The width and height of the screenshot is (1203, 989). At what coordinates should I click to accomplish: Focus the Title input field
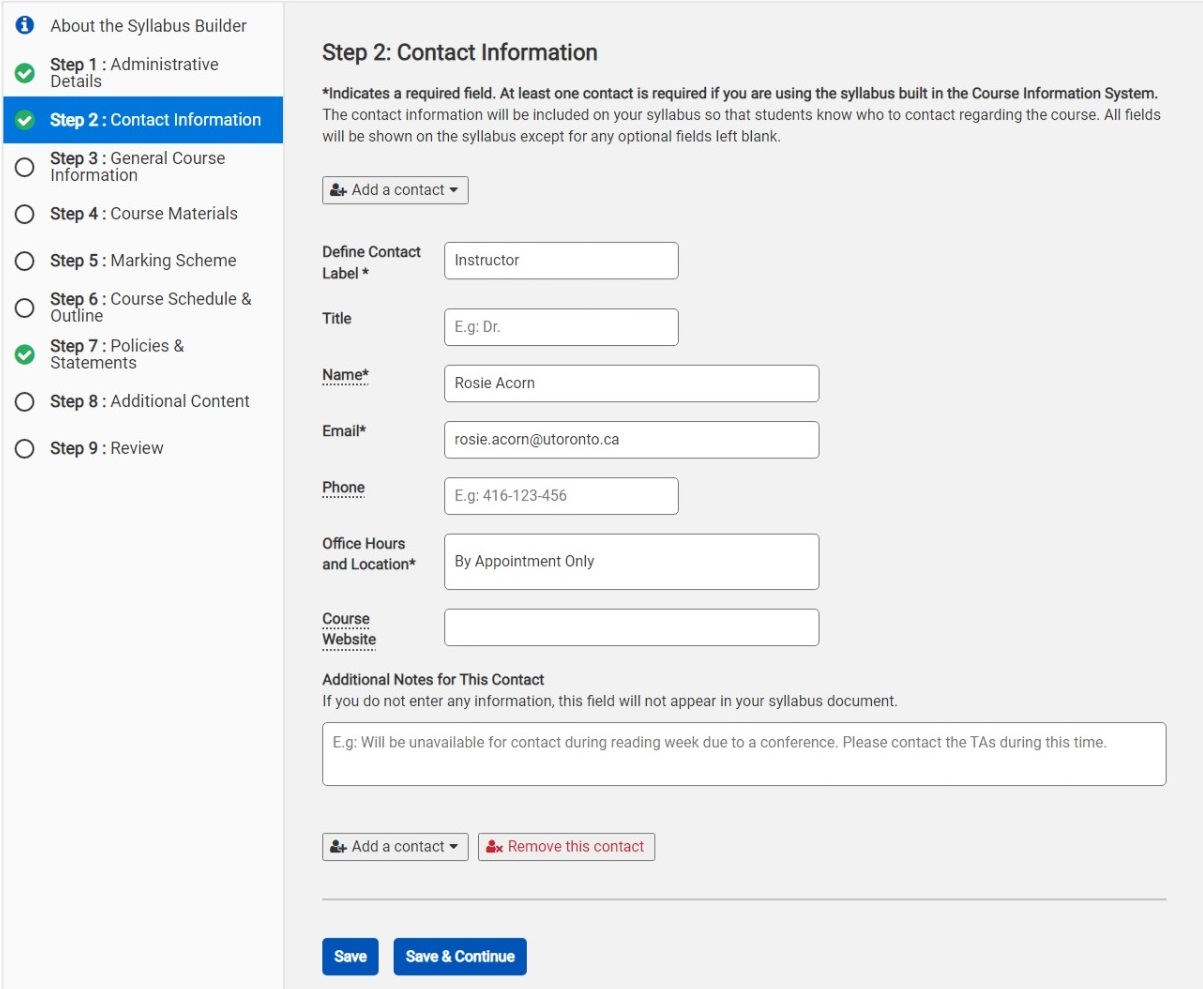point(561,327)
